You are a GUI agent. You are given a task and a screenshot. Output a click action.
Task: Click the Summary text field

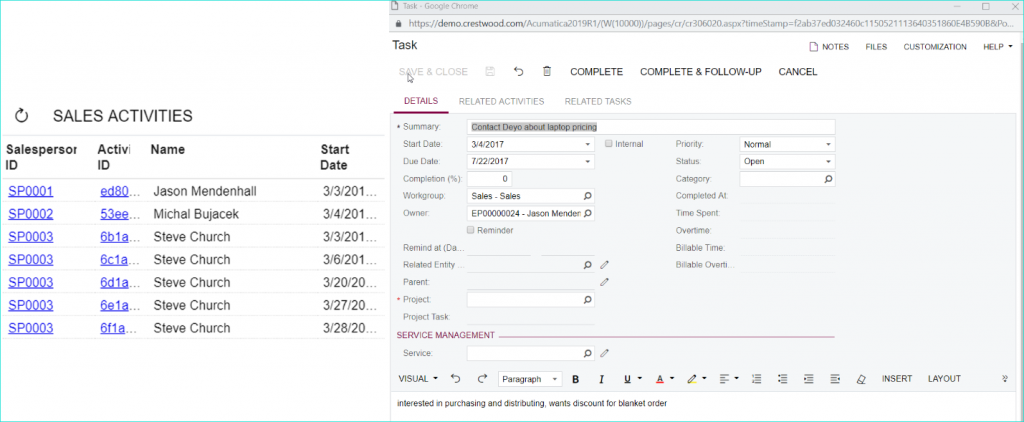click(x=651, y=127)
